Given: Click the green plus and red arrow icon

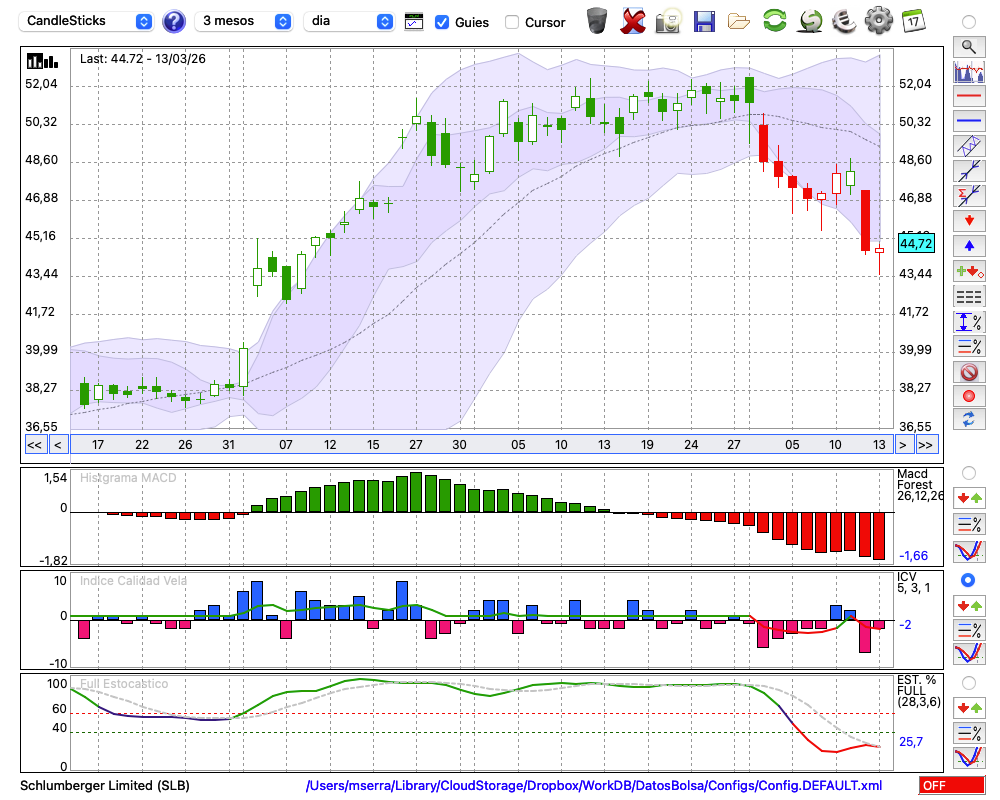Looking at the screenshot, I should click(x=969, y=271).
